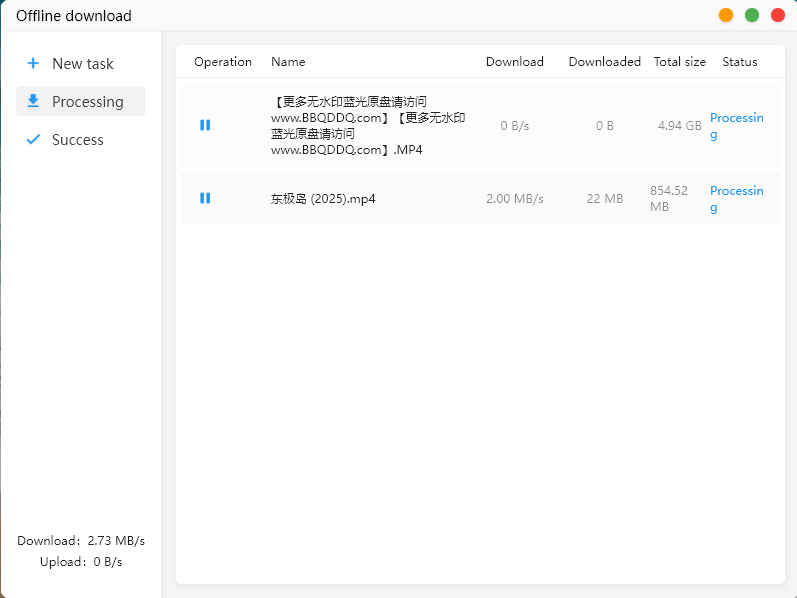Image resolution: width=797 pixels, height=598 pixels.
Task: Open the New task menu item
Action: tap(81, 63)
